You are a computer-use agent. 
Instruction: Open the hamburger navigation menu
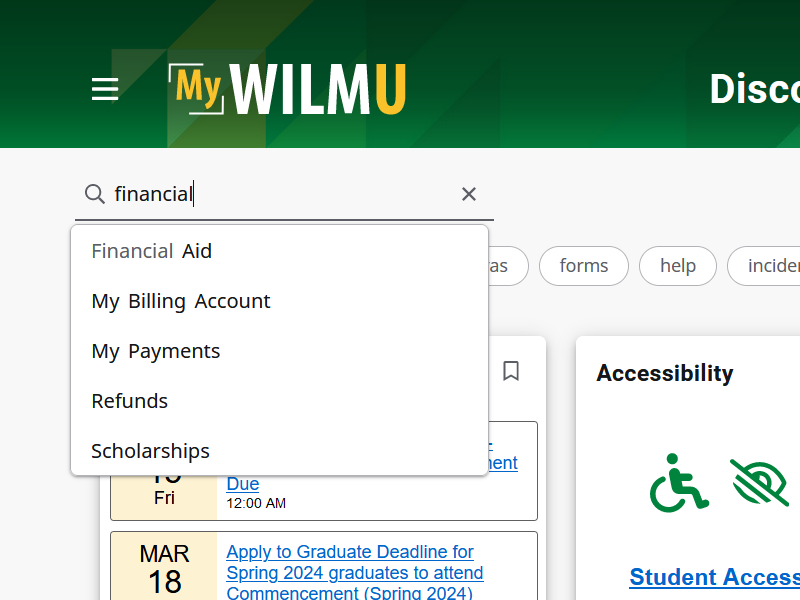(x=105, y=89)
